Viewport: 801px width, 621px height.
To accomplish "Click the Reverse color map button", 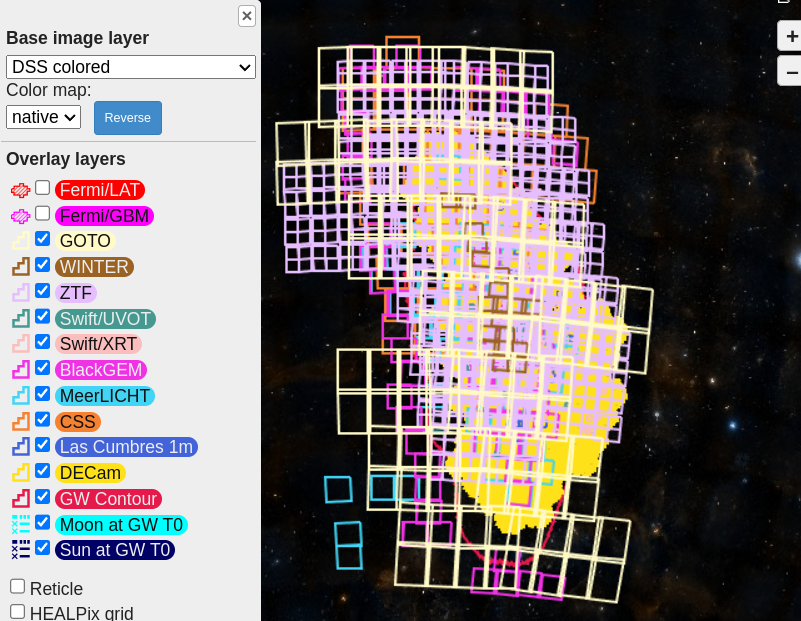I will pyautogui.click(x=128, y=118).
